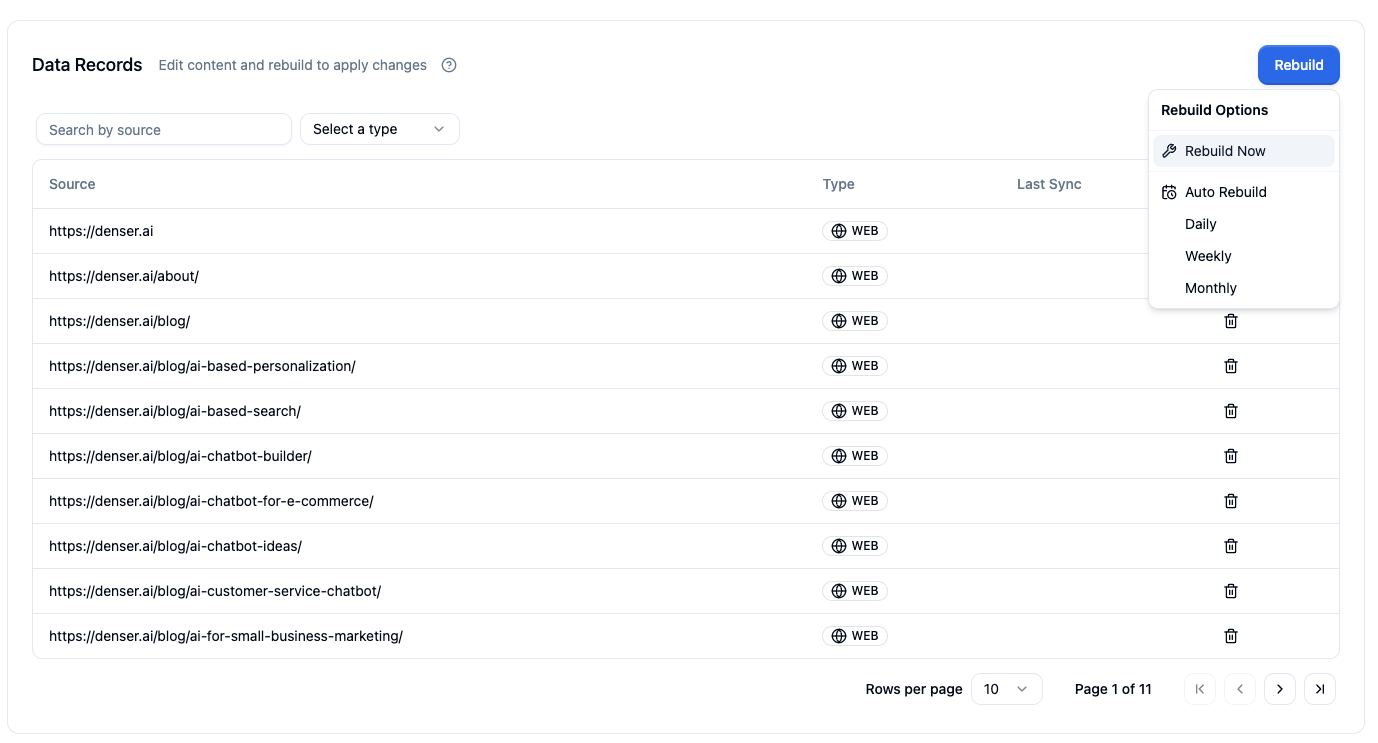Click the ai-based-search source URL
This screenshot has height=743, width=1378.
click(x=175, y=411)
